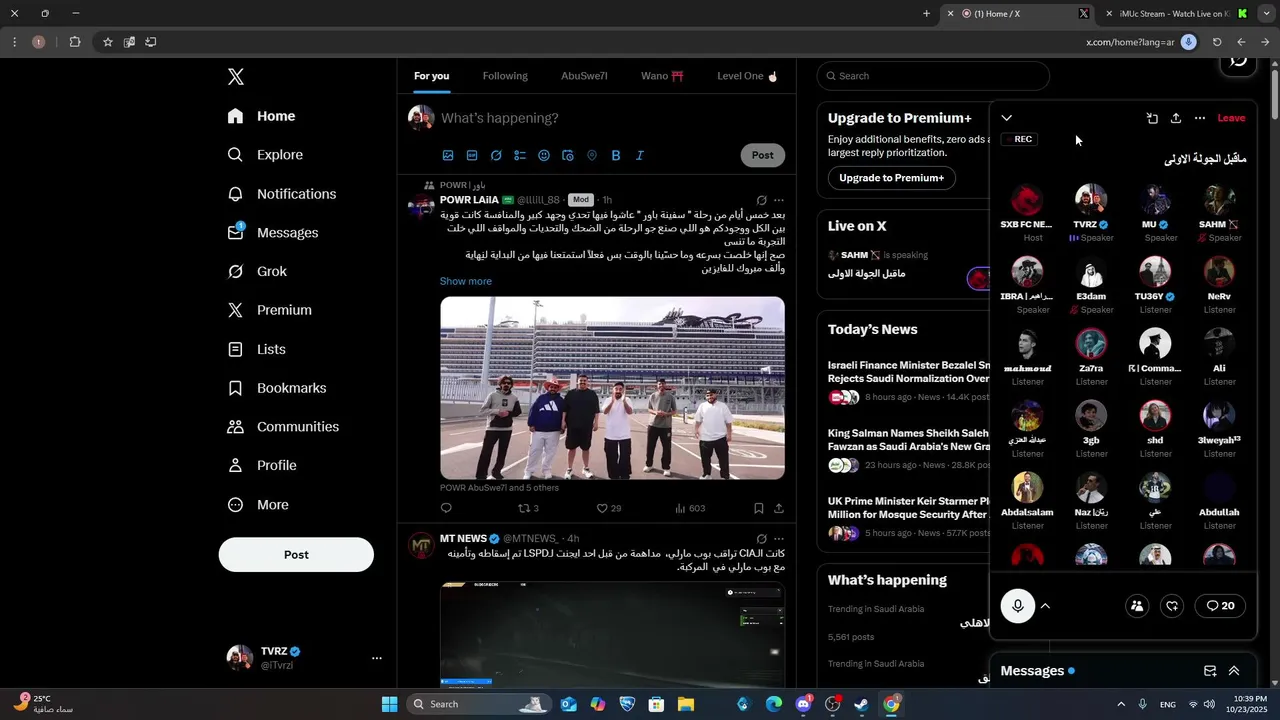The image size is (1280, 720).
Task: Share the Space with upload icon
Action: (x=1176, y=118)
